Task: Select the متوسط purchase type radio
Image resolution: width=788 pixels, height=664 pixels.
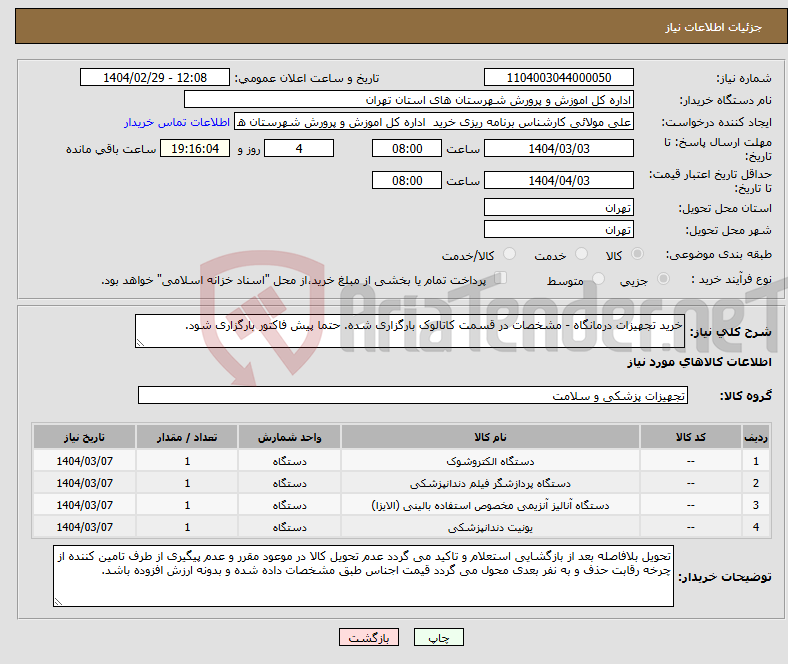Action: point(598,278)
